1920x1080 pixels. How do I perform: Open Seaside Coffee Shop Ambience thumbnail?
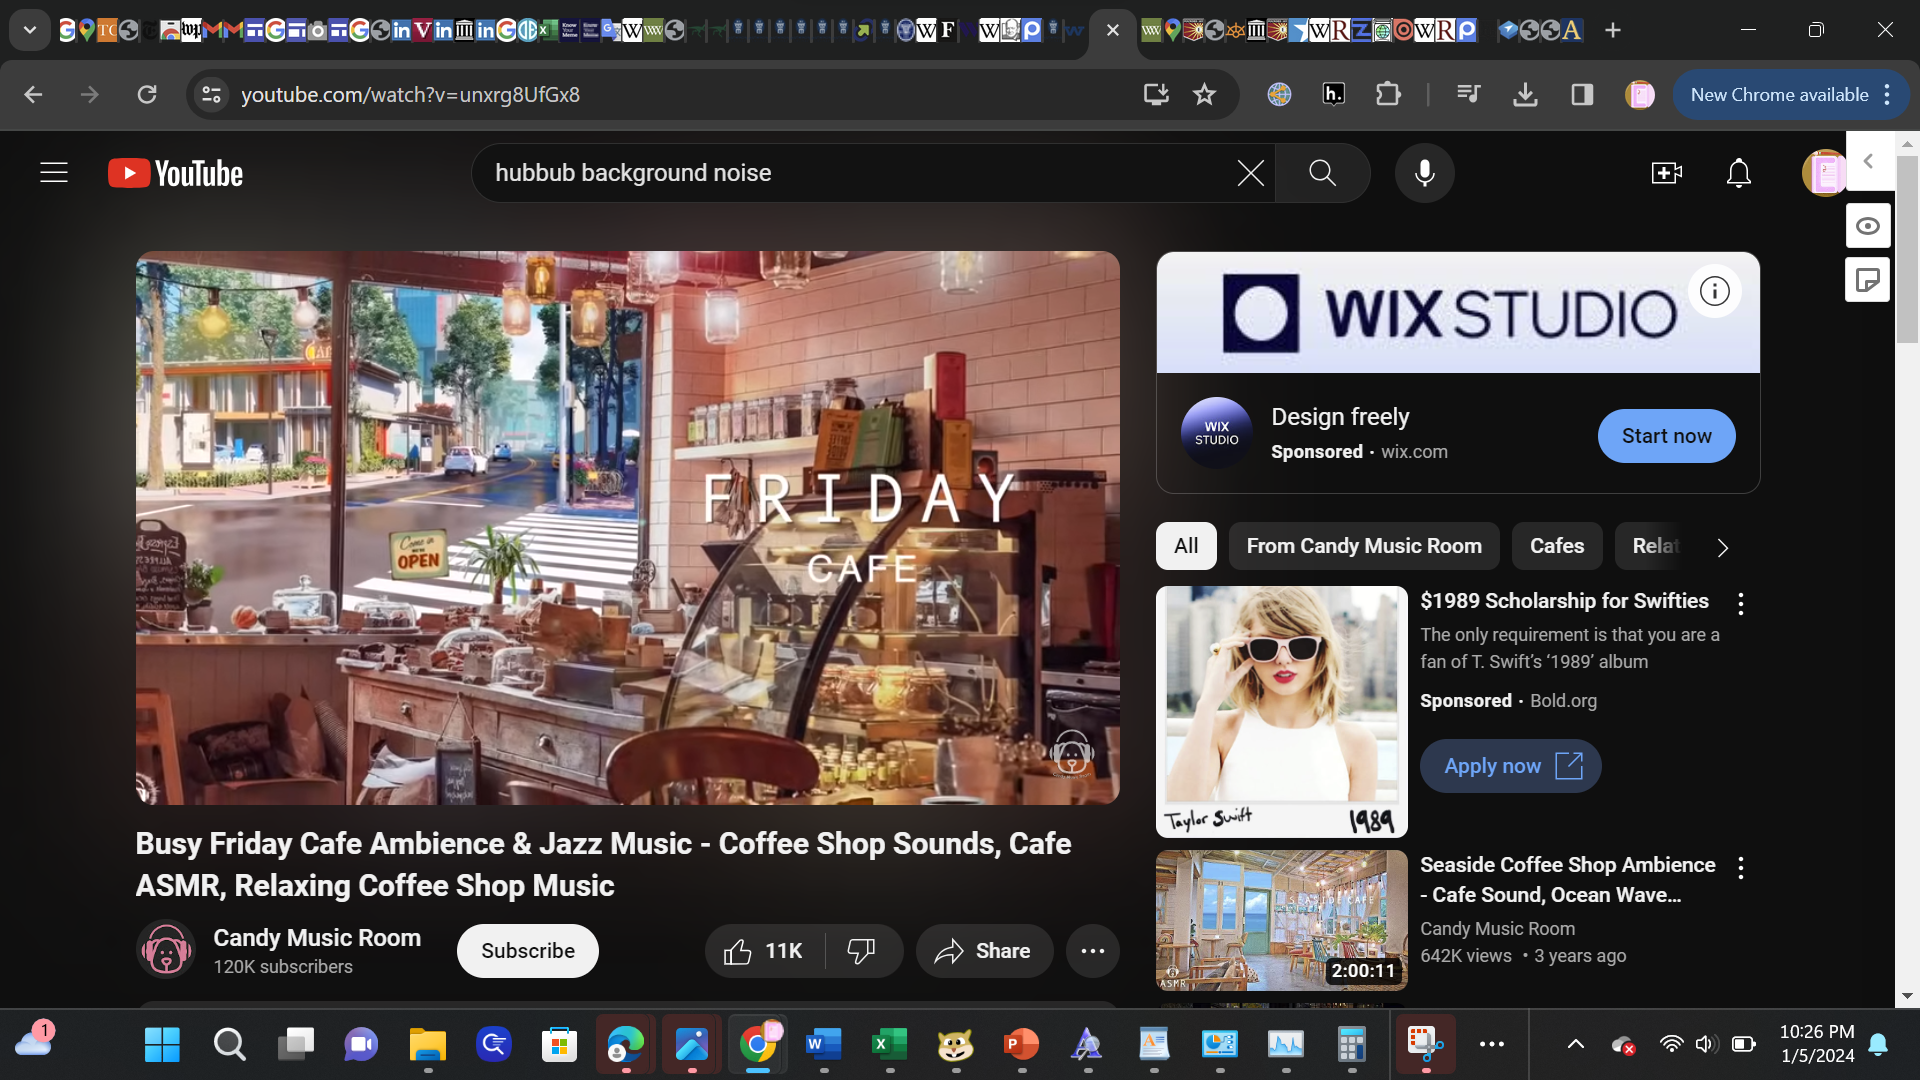tap(1281, 921)
